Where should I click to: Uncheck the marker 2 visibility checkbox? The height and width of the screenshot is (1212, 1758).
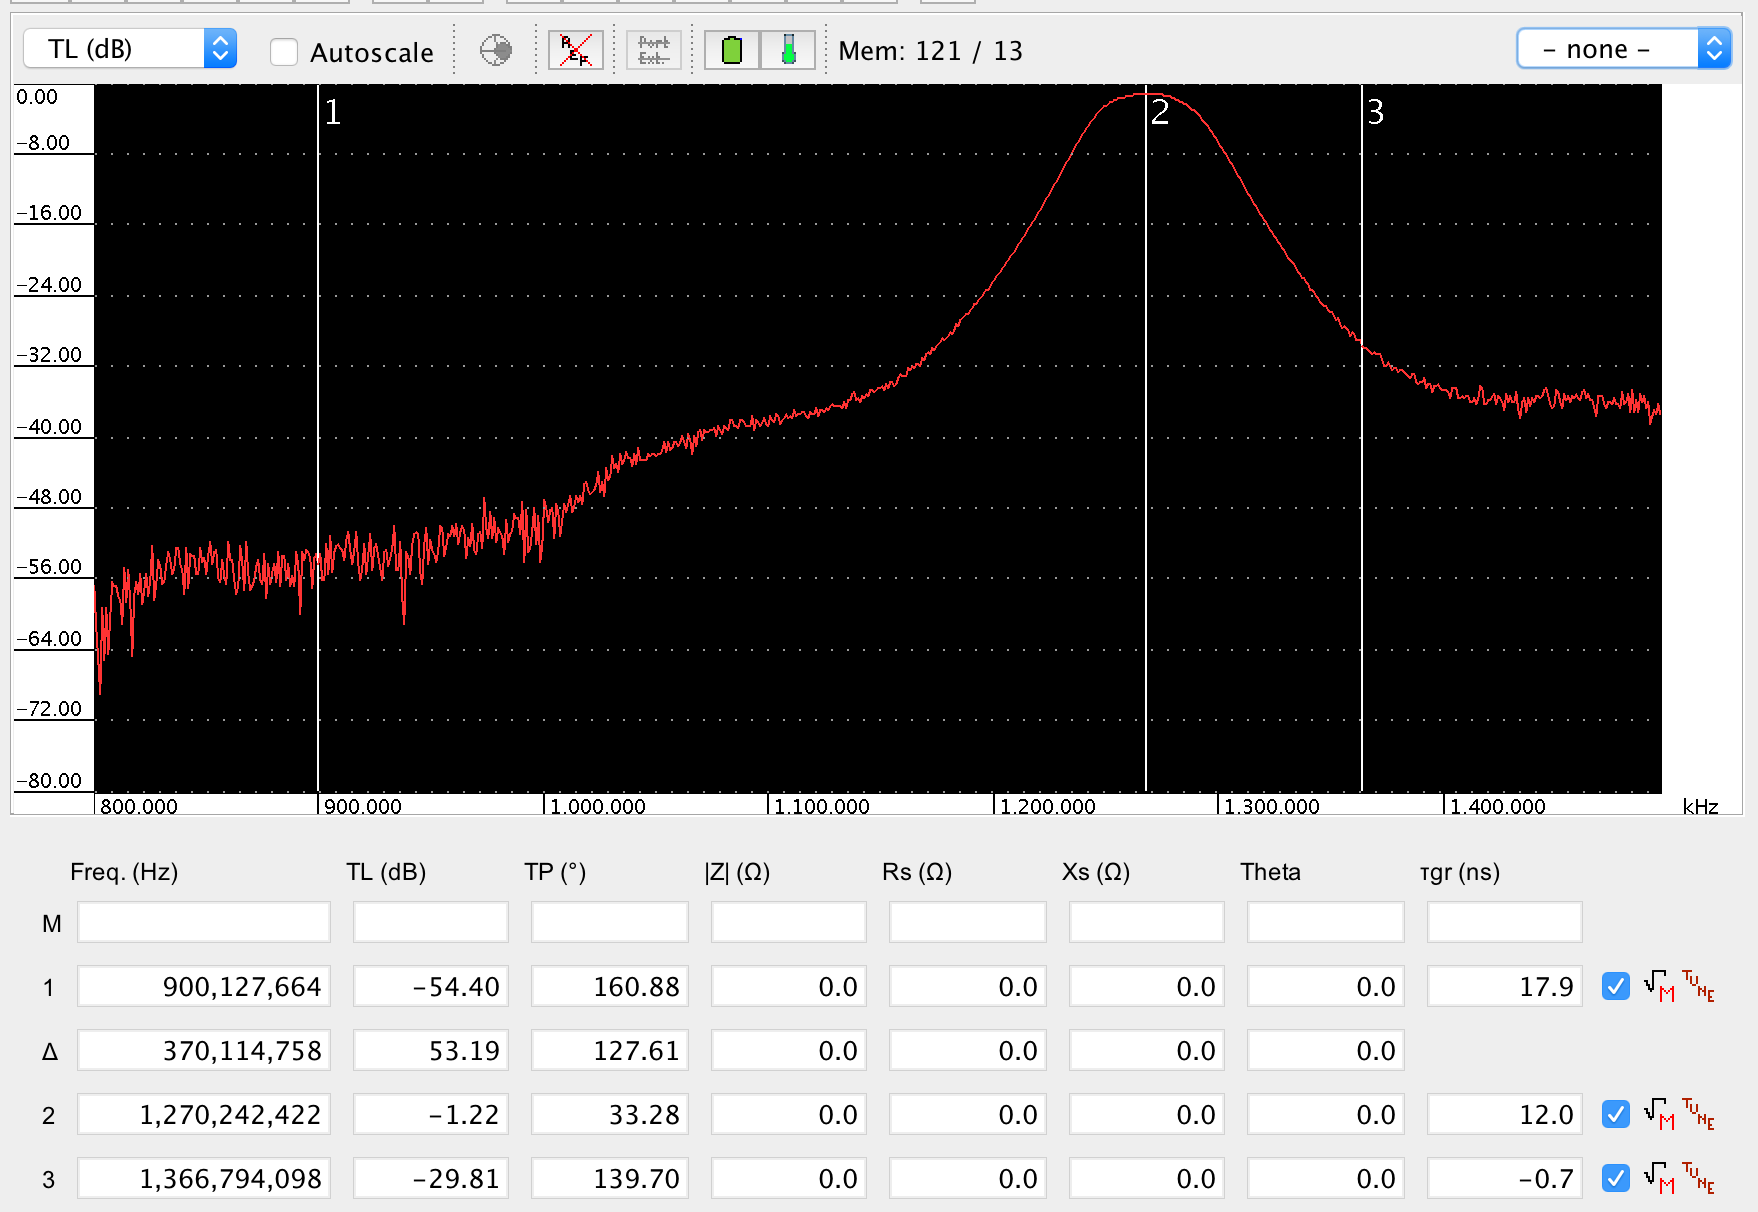click(x=1615, y=1114)
